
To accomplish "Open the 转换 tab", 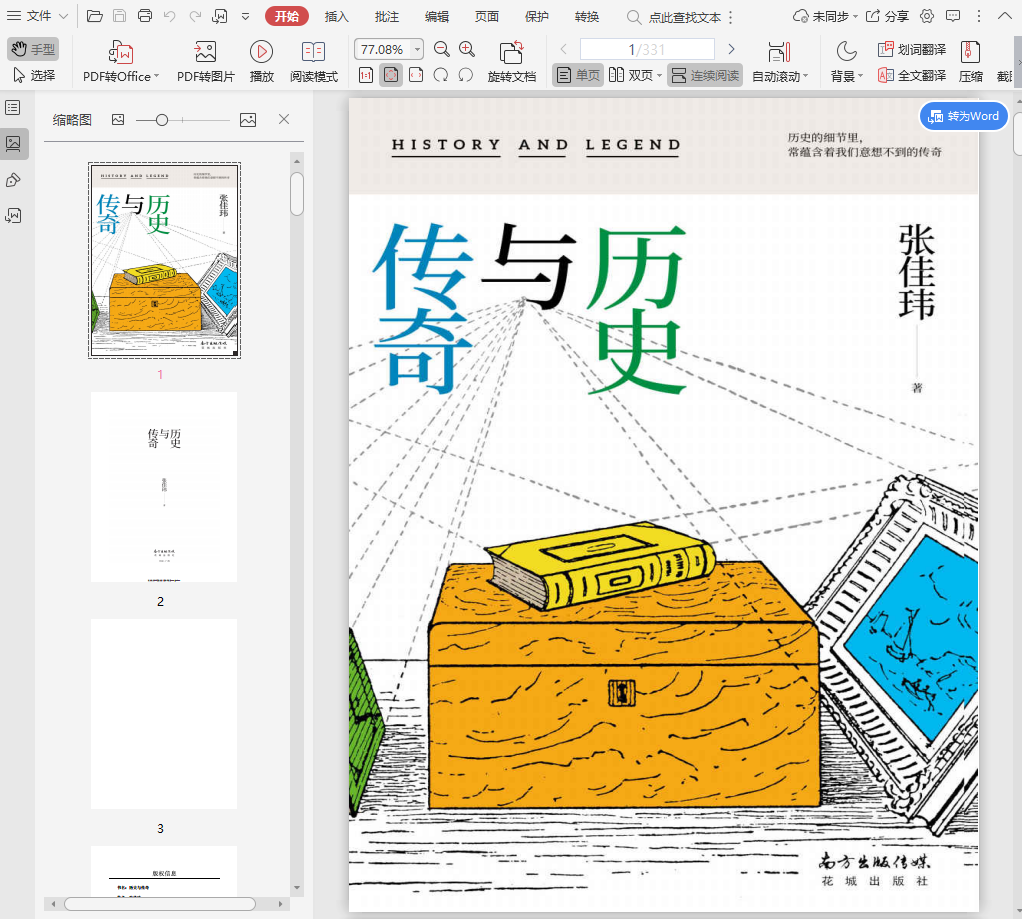I will [x=587, y=17].
